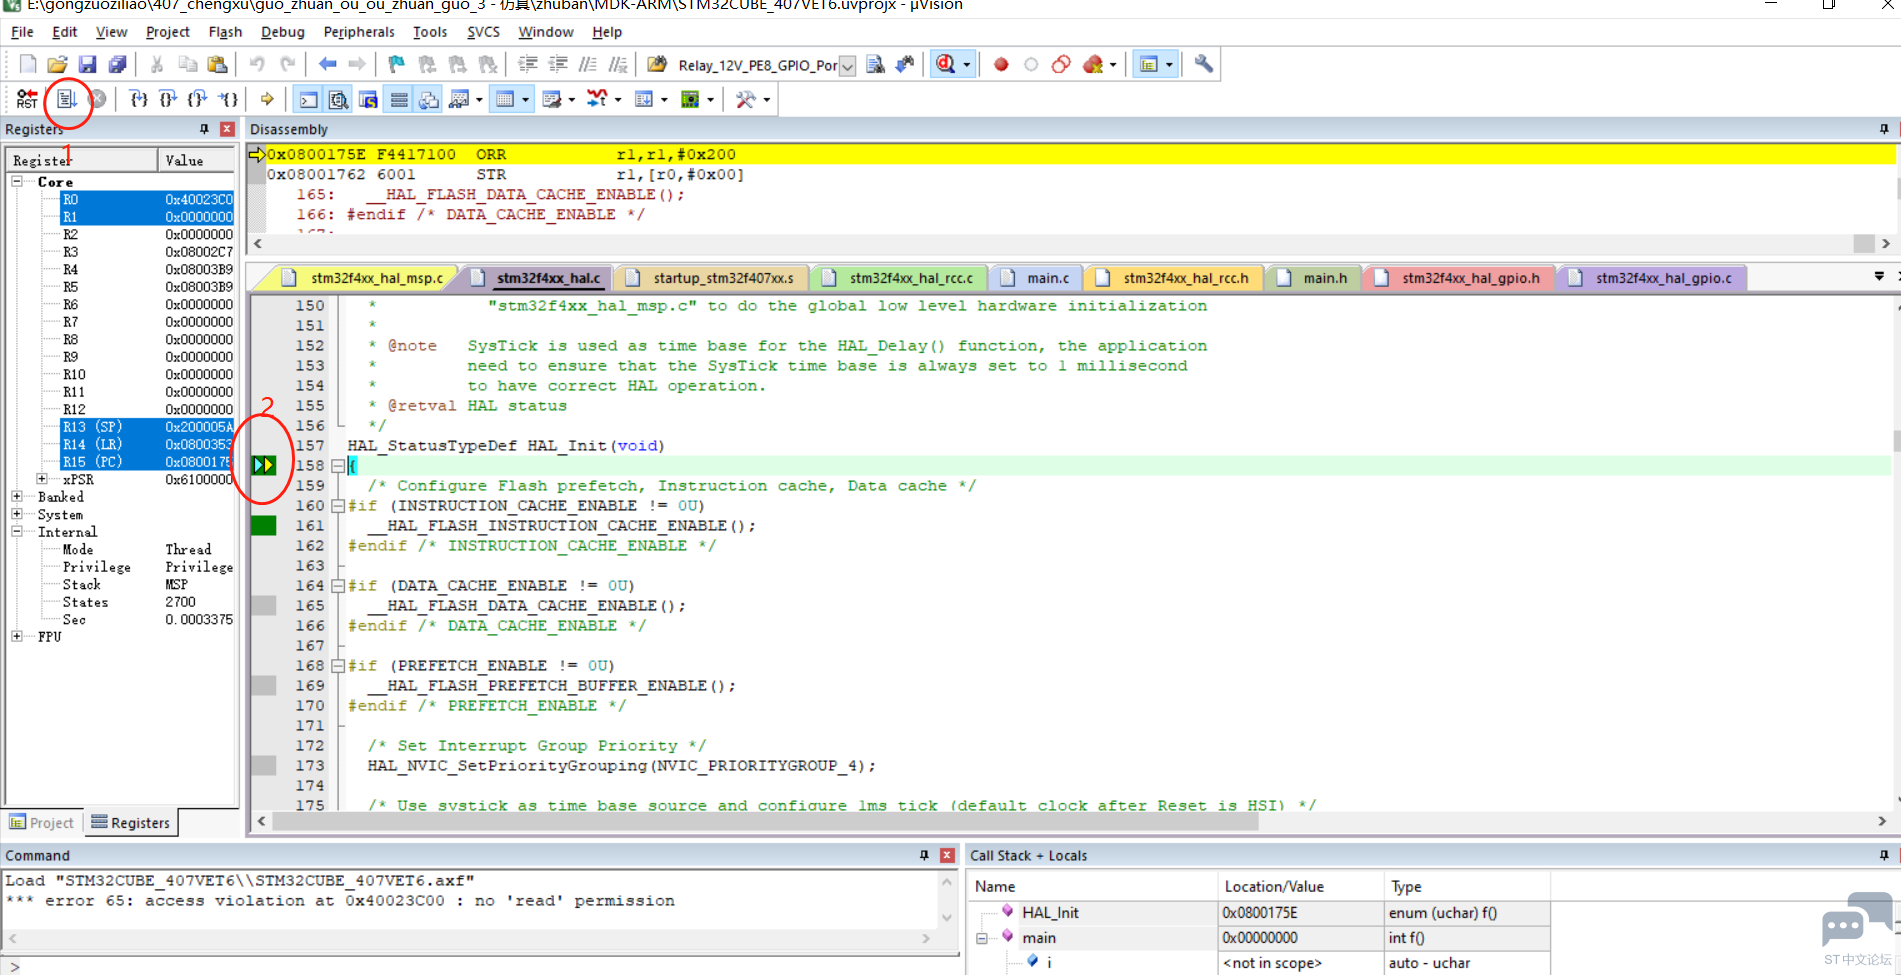Open the Flash menu
The width and height of the screenshot is (1901, 975).
[225, 32]
